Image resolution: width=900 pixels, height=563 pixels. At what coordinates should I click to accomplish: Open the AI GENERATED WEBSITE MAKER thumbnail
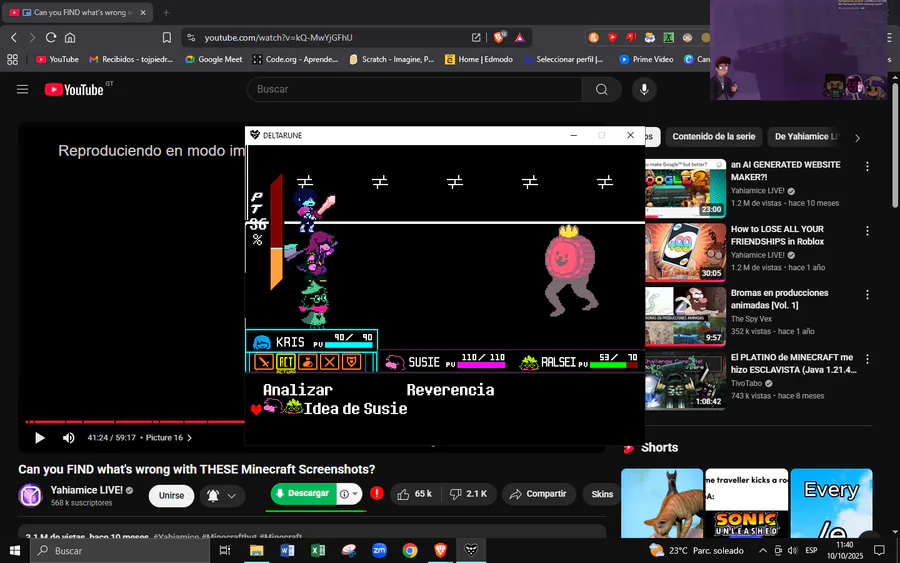[685, 189]
